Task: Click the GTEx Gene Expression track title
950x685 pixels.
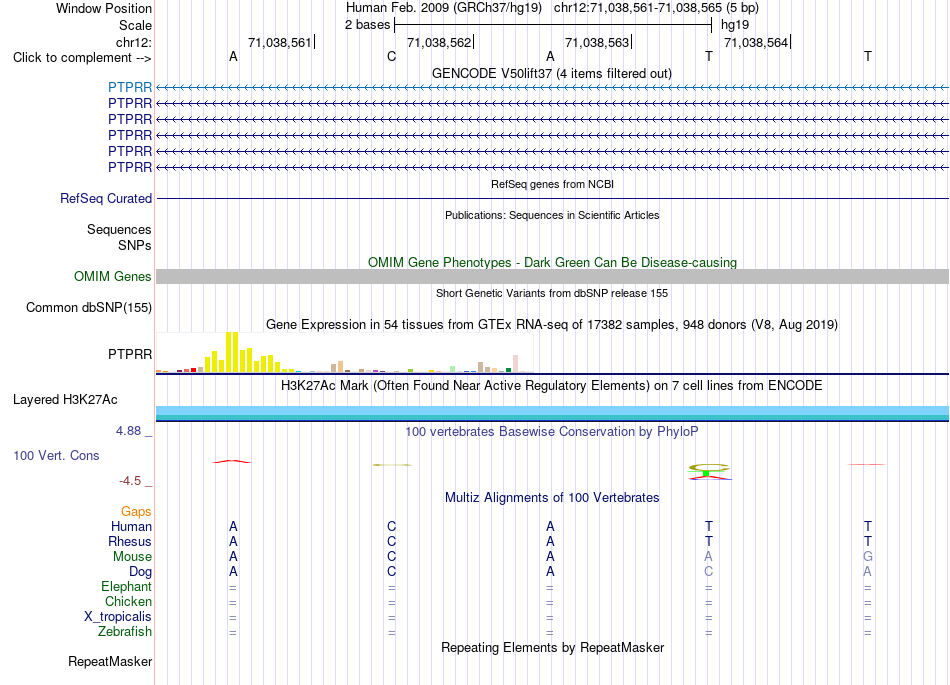Action: pos(552,325)
